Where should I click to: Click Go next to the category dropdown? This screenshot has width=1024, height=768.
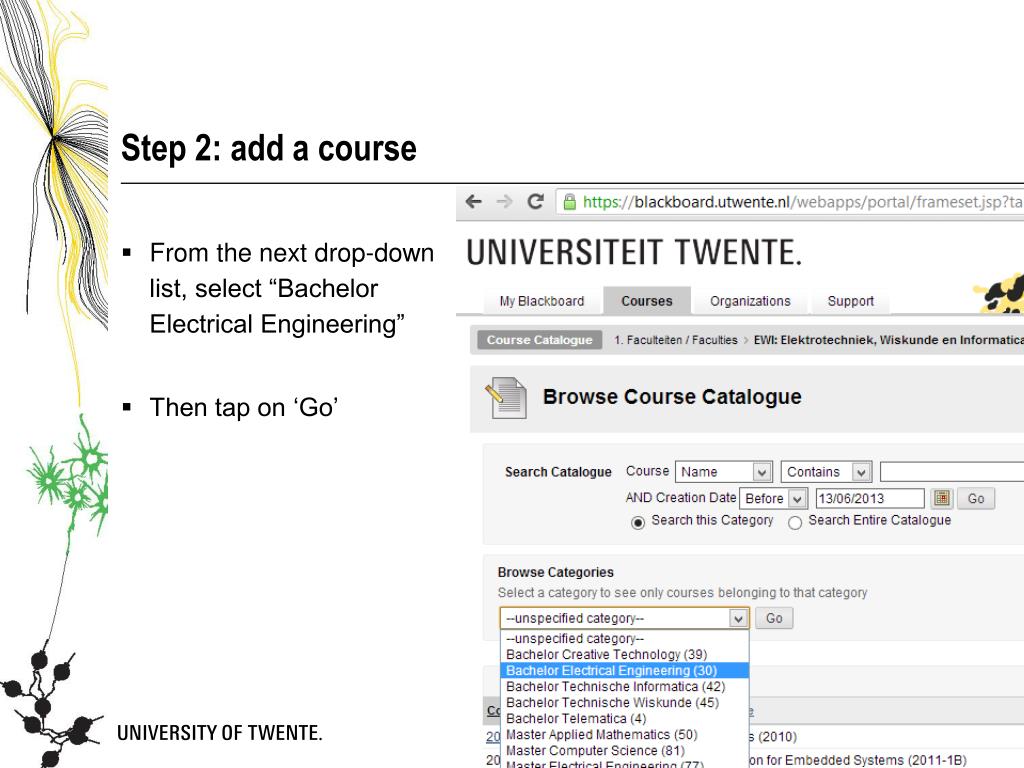[774, 618]
